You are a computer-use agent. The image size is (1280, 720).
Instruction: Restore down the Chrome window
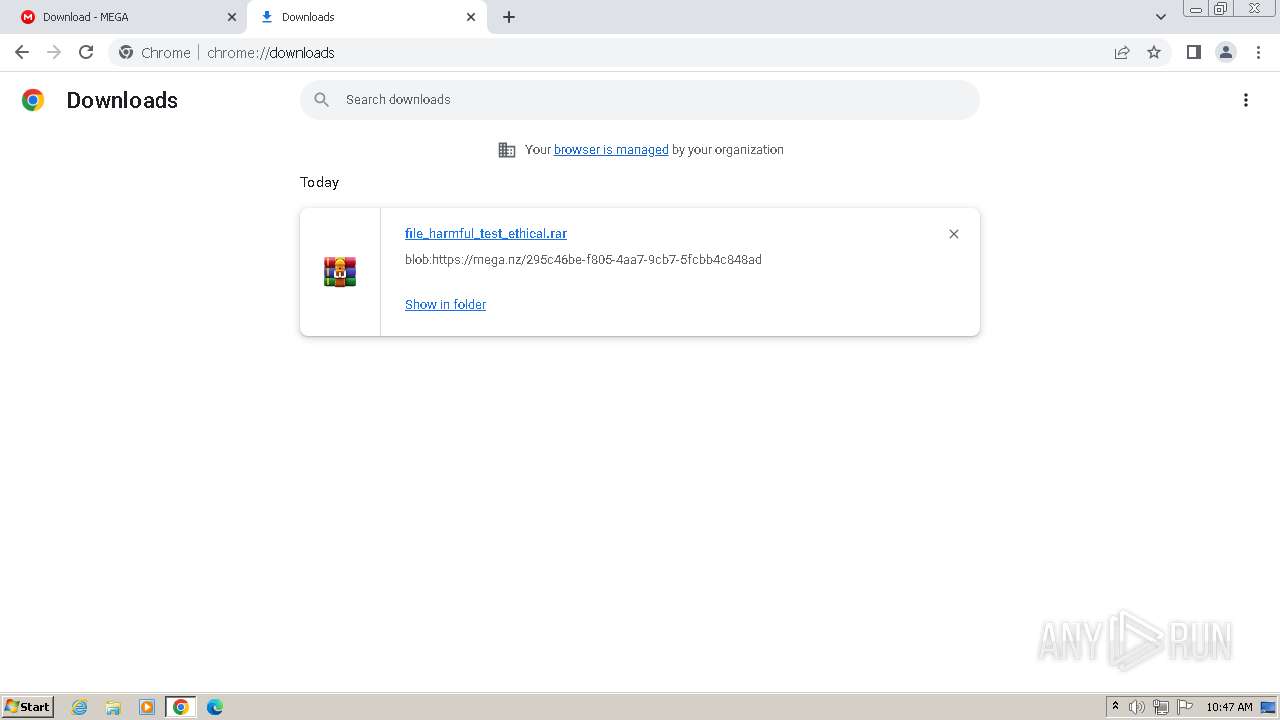click(1220, 9)
